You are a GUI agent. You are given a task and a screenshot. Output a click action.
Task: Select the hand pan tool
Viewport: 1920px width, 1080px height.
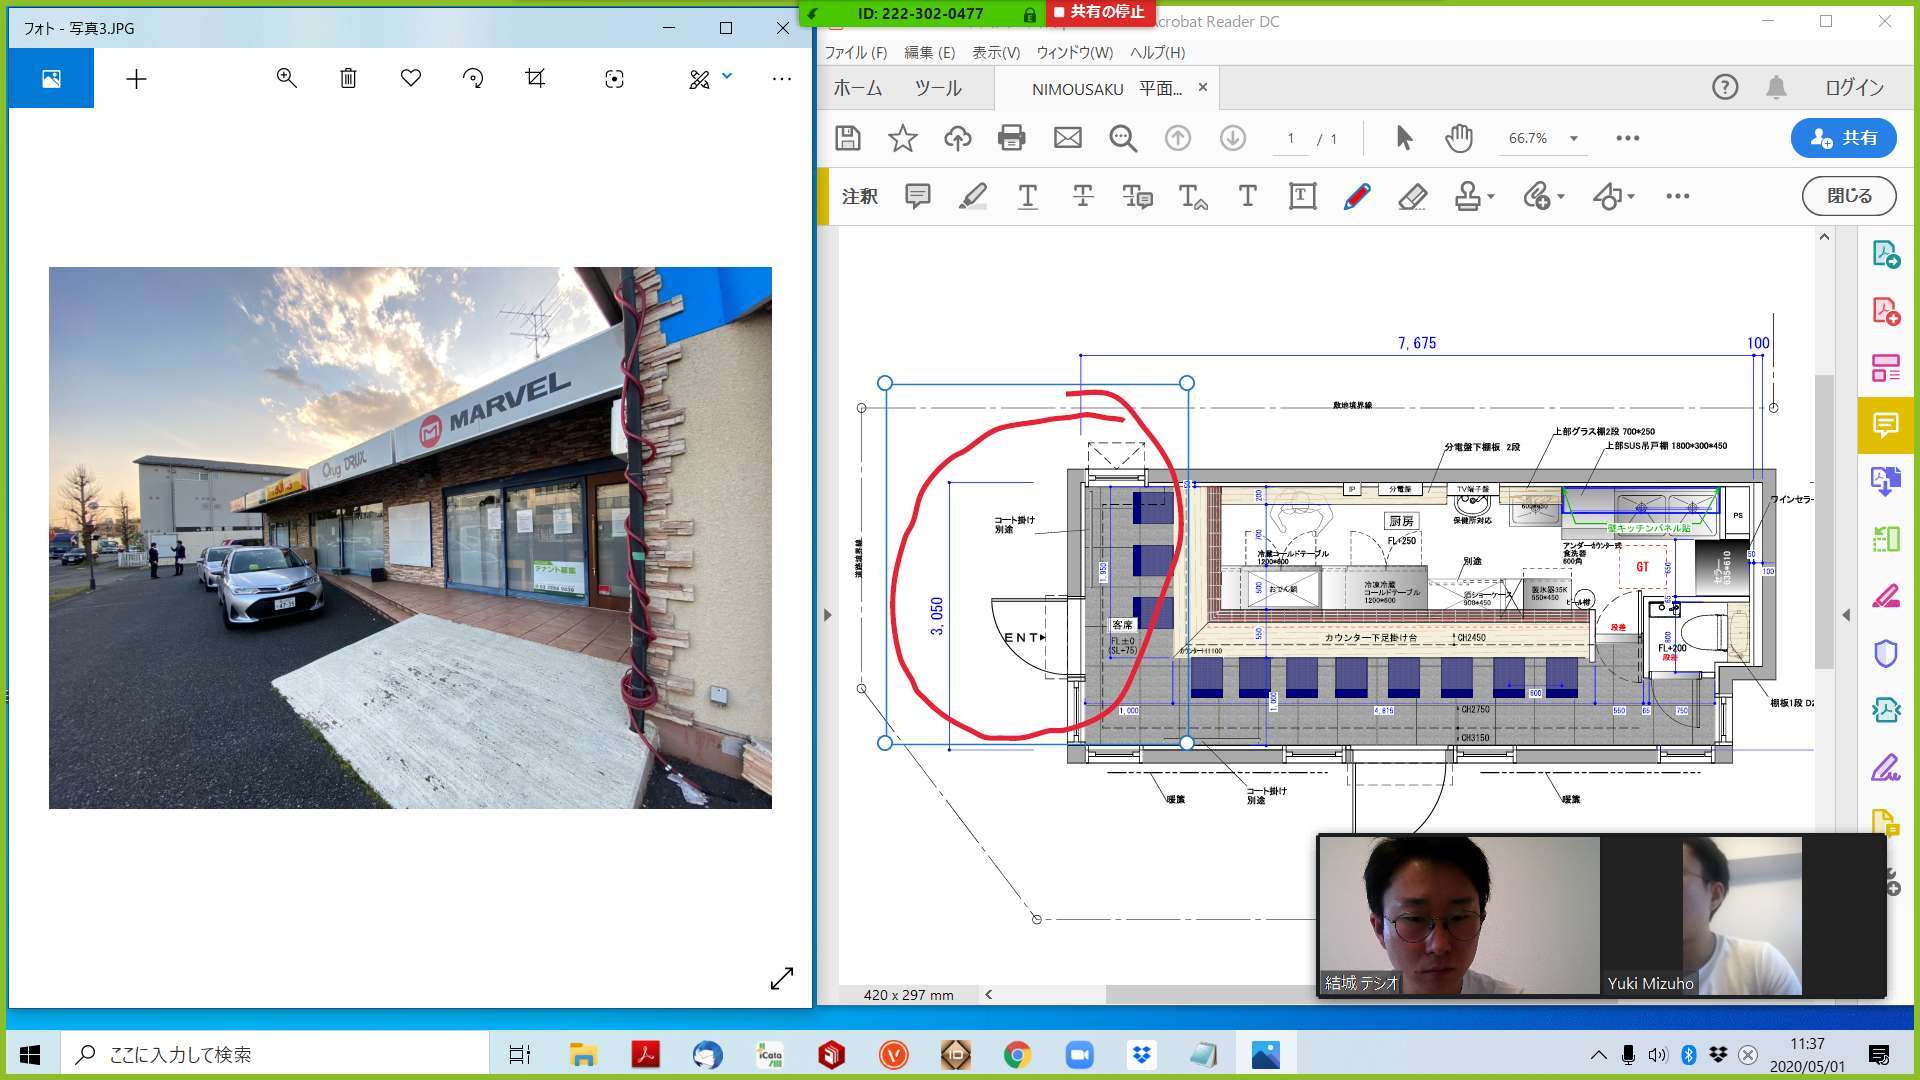1459,138
